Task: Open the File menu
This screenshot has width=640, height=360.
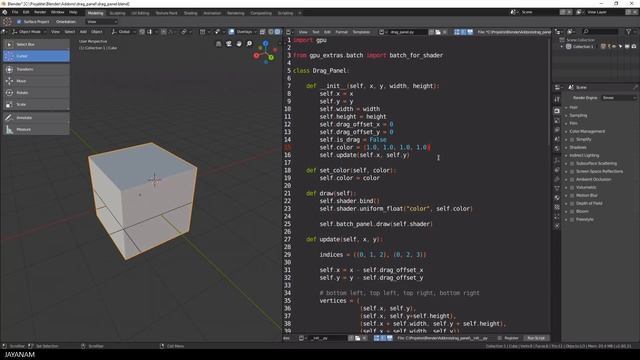Action: coord(15,12)
